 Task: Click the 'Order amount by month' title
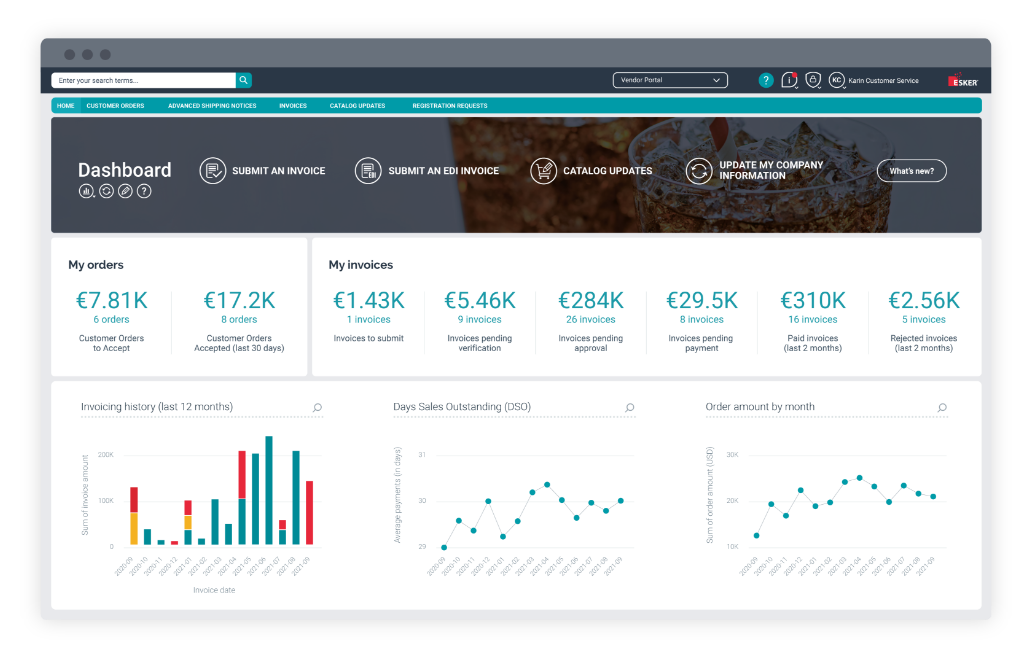760,407
